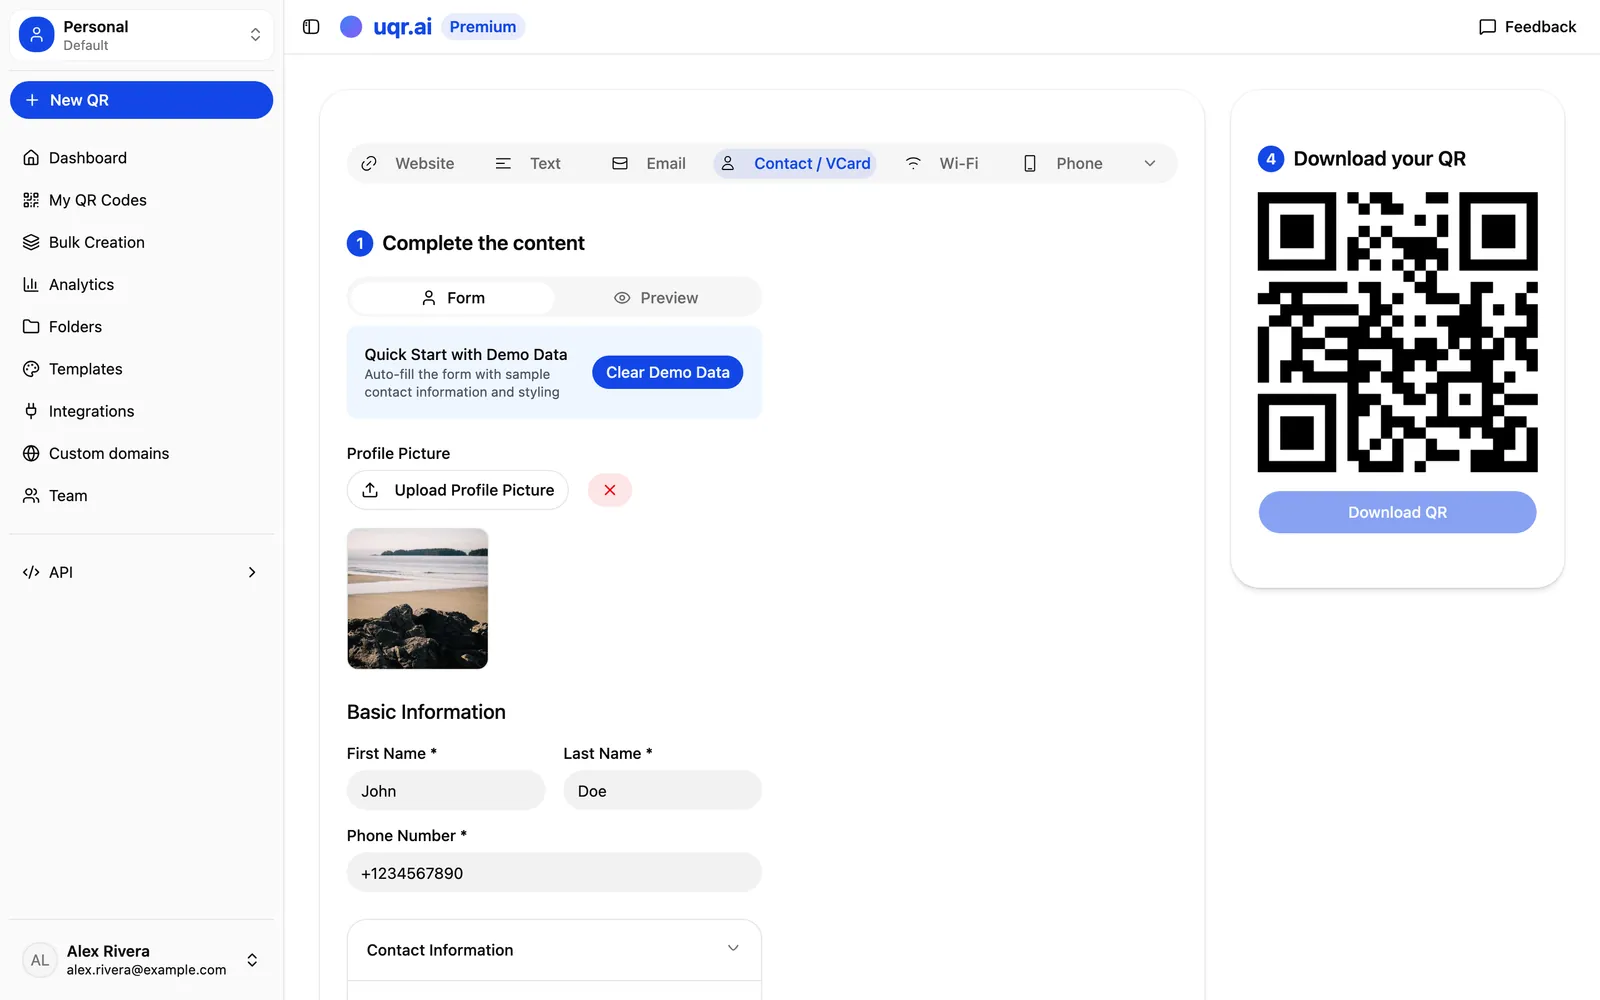This screenshot has width=1600, height=1000.
Task: Click beach profile picture thumbnail
Action: click(x=417, y=599)
